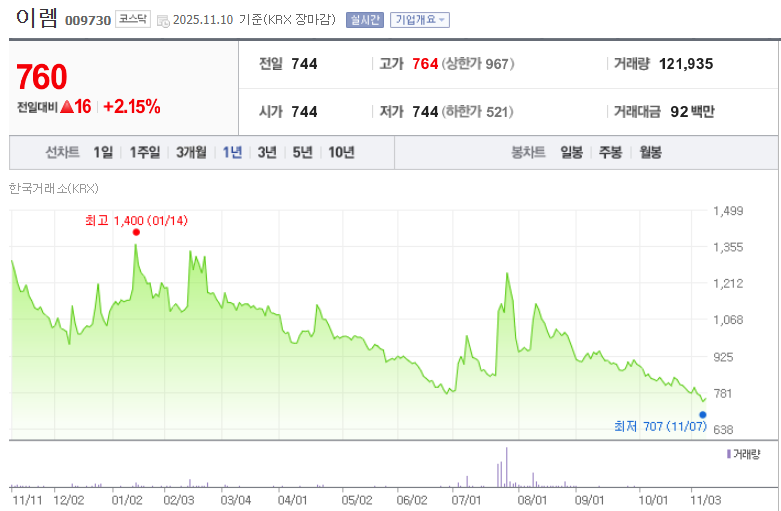Image resolution: width=781 pixels, height=511 pixels.
Task: Click the 거래량 value 121,935
Action: 686,64
